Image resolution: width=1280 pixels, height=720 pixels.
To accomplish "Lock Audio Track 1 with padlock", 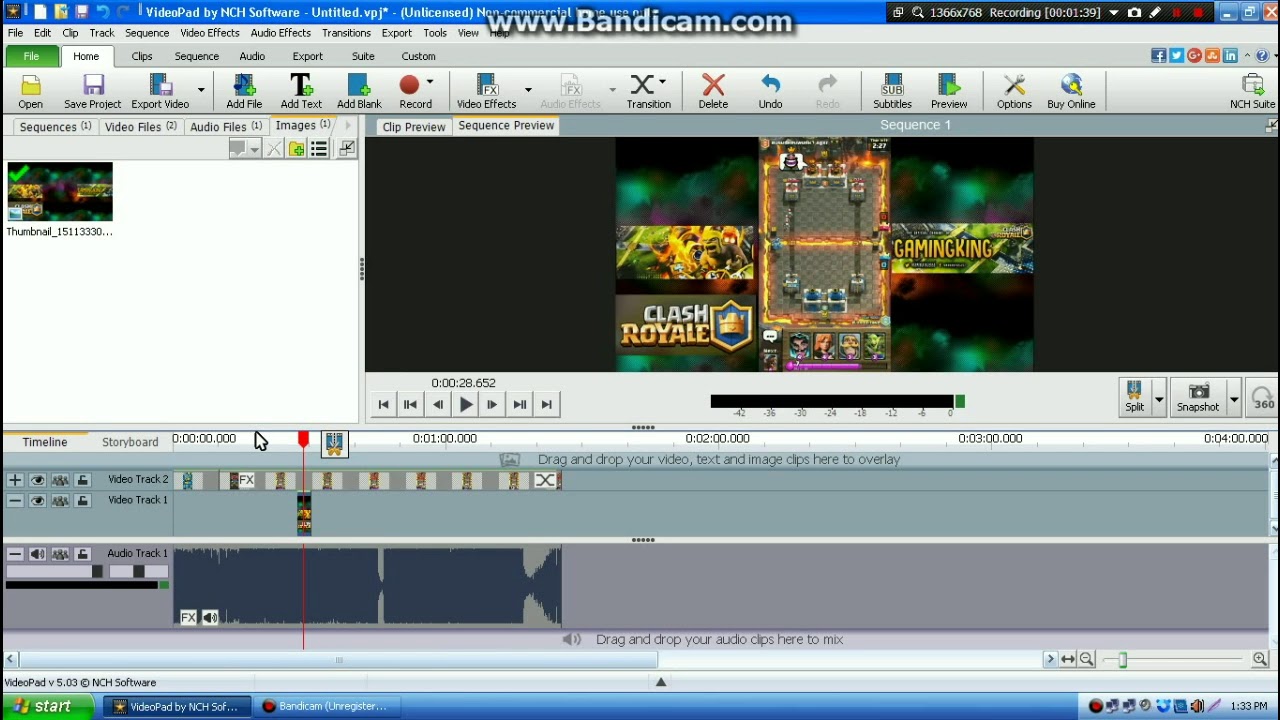I will (x=83, y=553).
